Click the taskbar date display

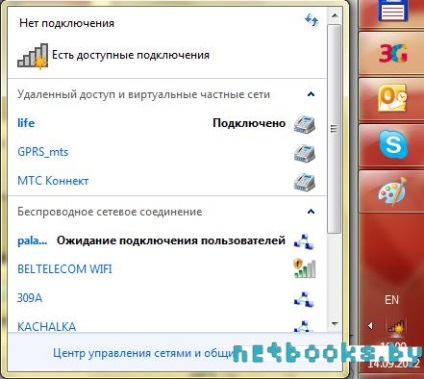393,363
